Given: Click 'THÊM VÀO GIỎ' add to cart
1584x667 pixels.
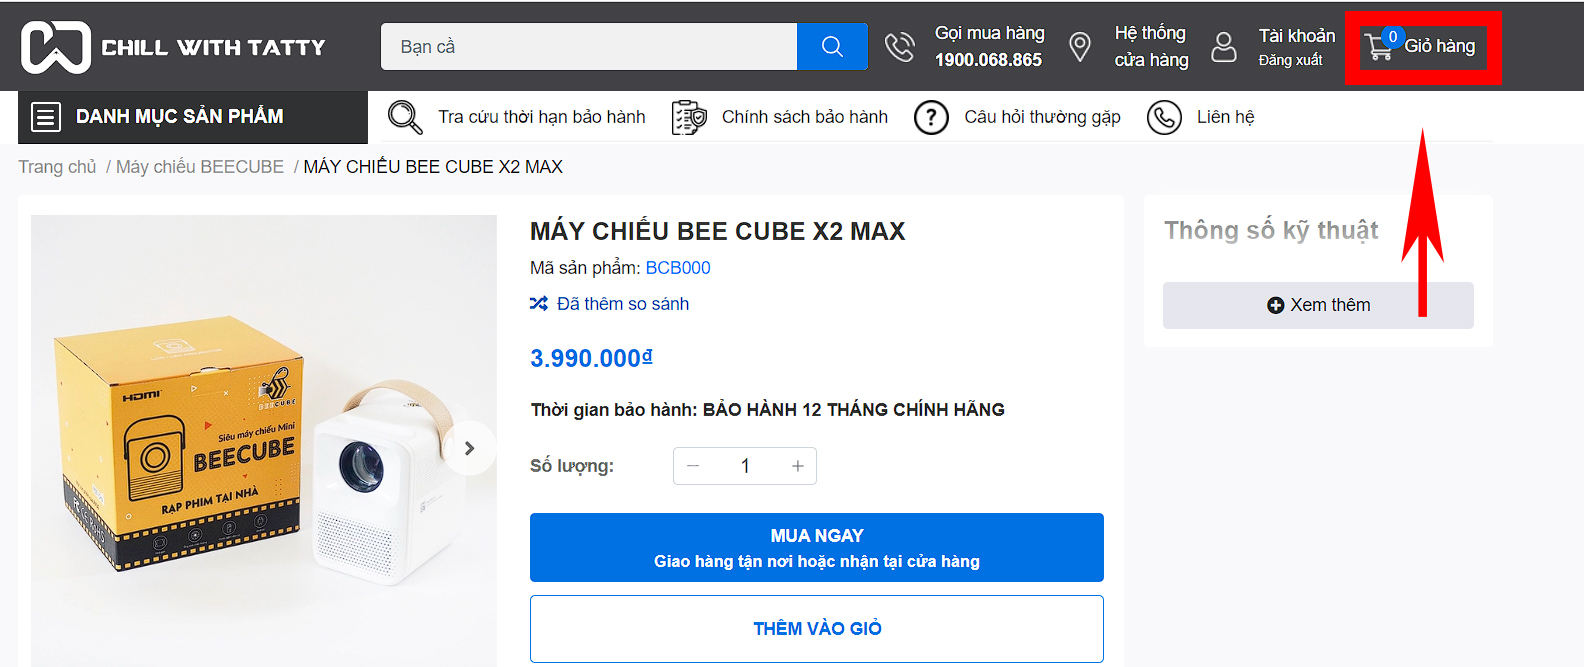Looking at the screenshot, I should [816, 628].
